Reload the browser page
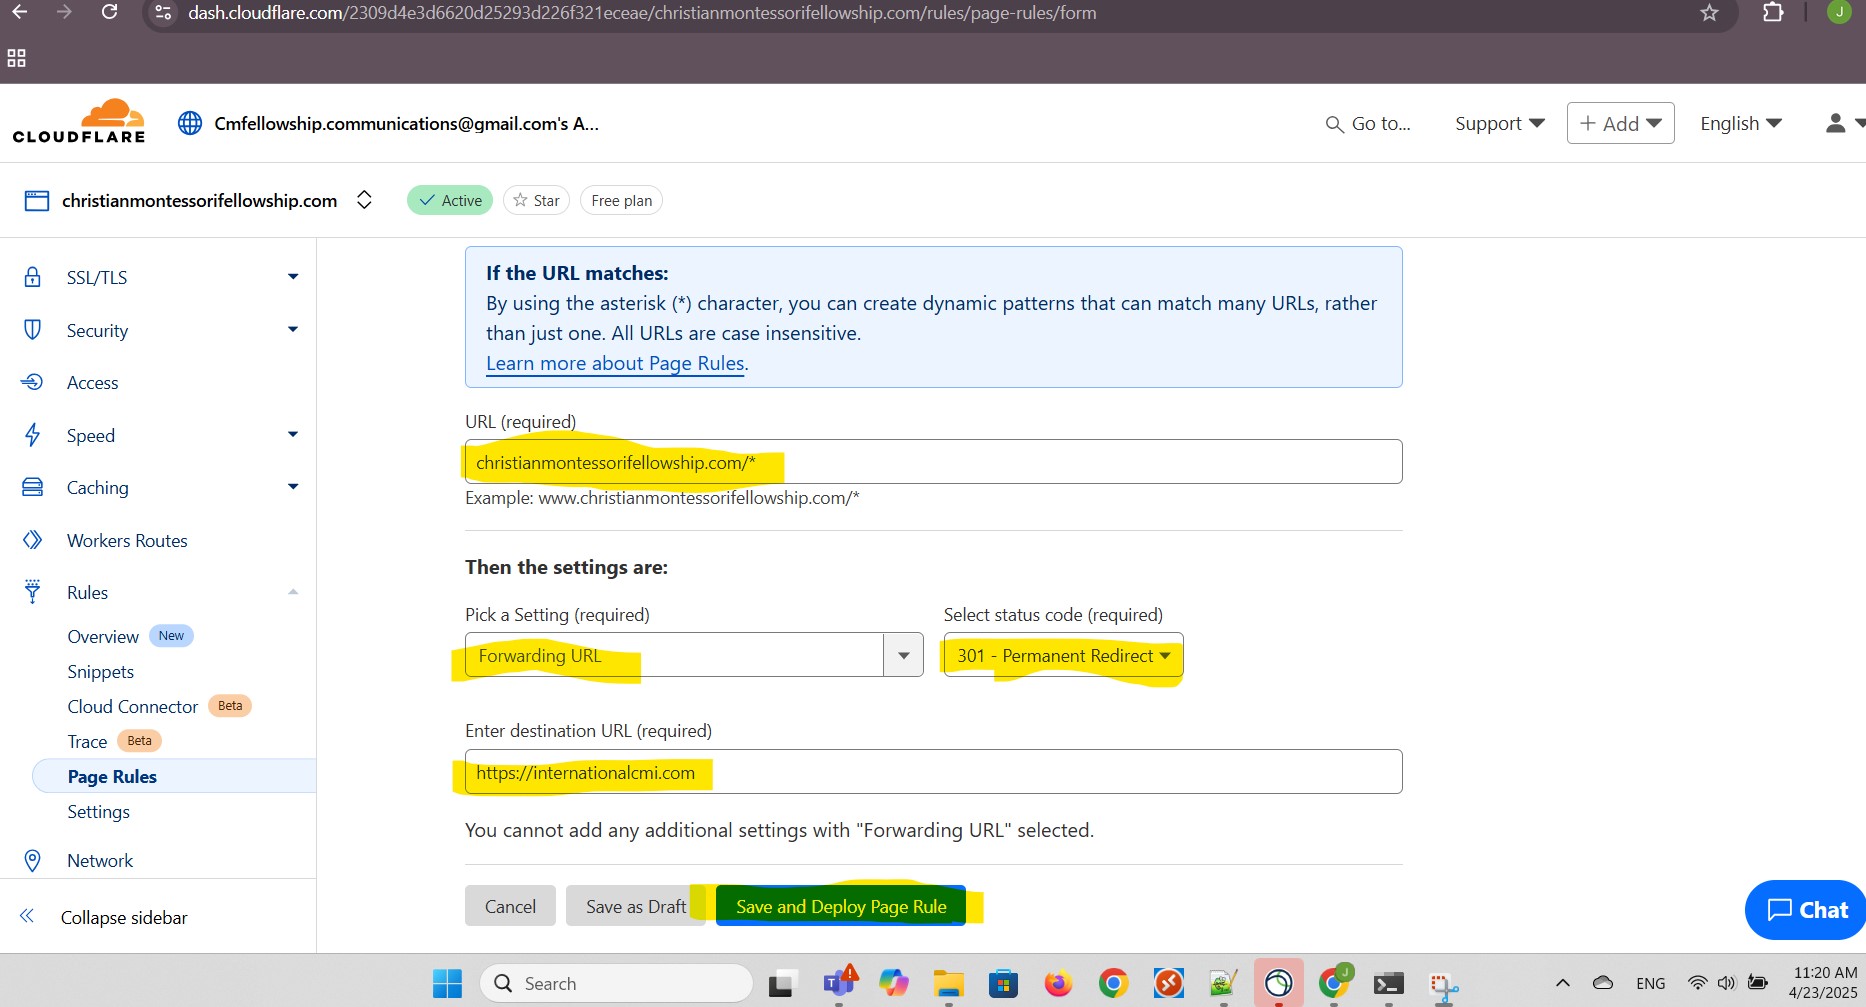Viewport: 1866px width, 1007px height. pos(110,12)
